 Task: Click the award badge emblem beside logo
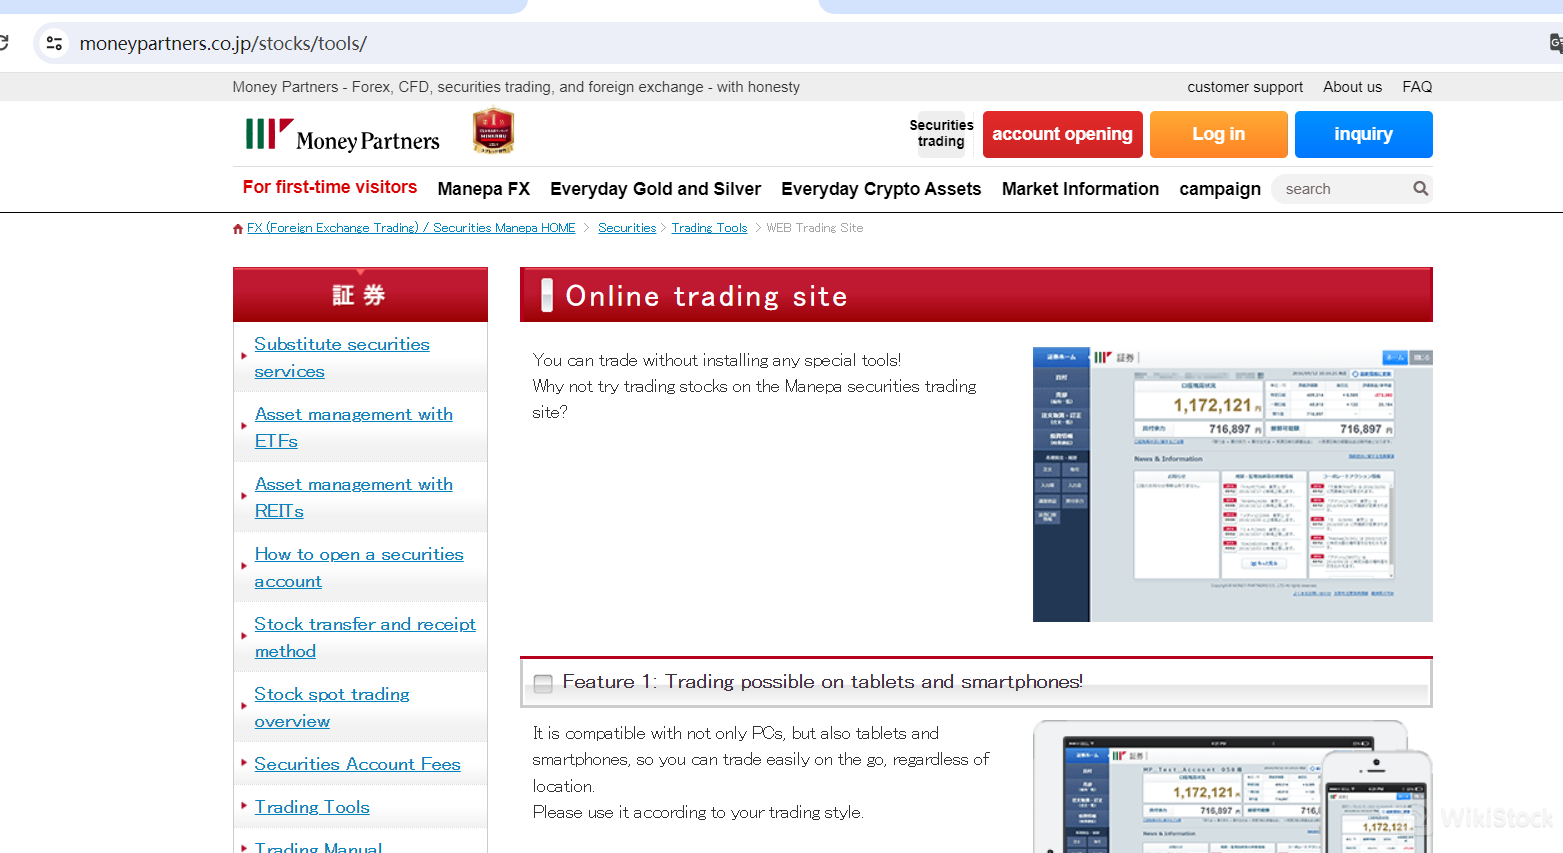[493, 131]
